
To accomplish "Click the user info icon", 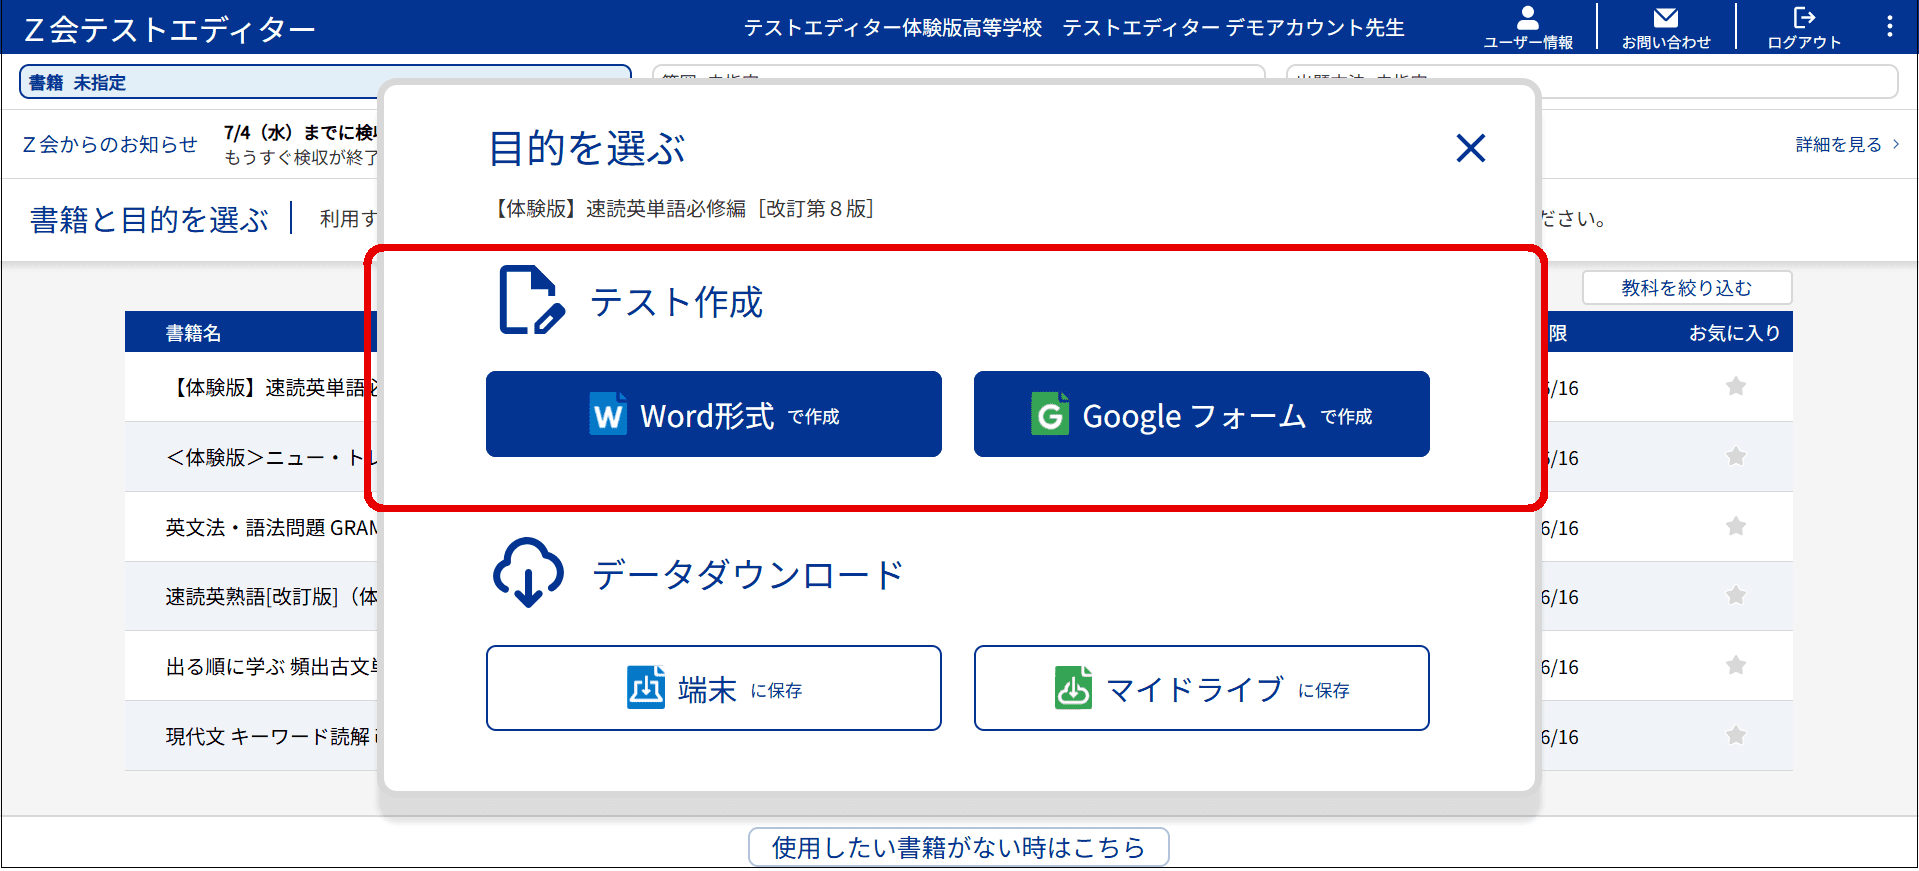I will (1527, 26).
